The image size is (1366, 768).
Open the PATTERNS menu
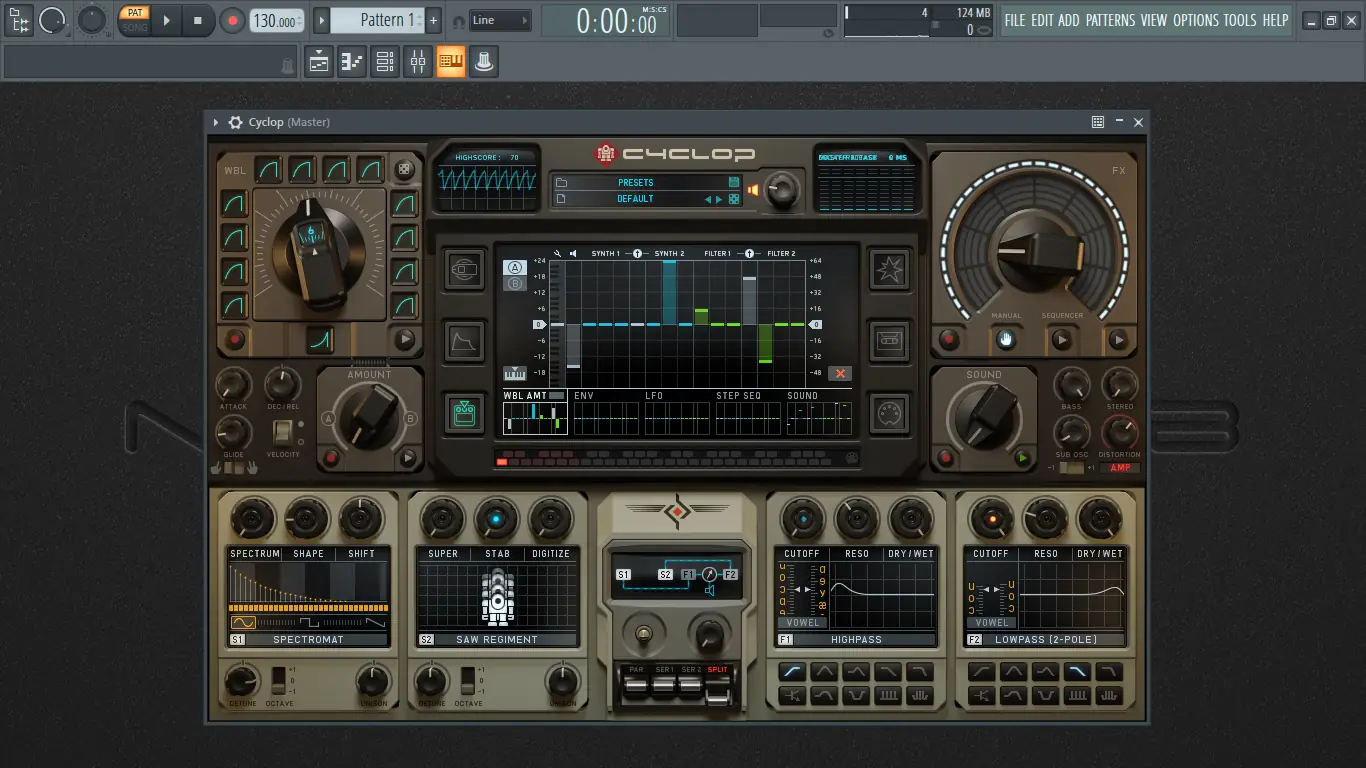1110,20
